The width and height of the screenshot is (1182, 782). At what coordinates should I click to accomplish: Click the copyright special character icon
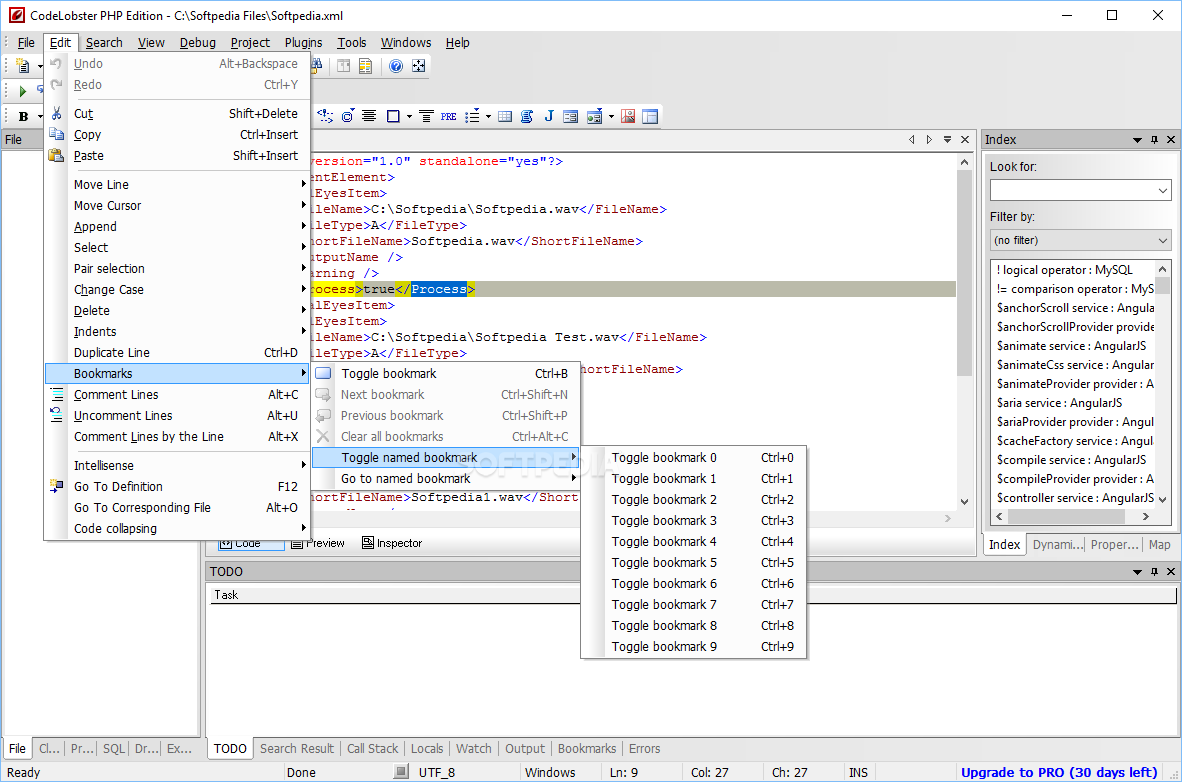tap(348, 116)
